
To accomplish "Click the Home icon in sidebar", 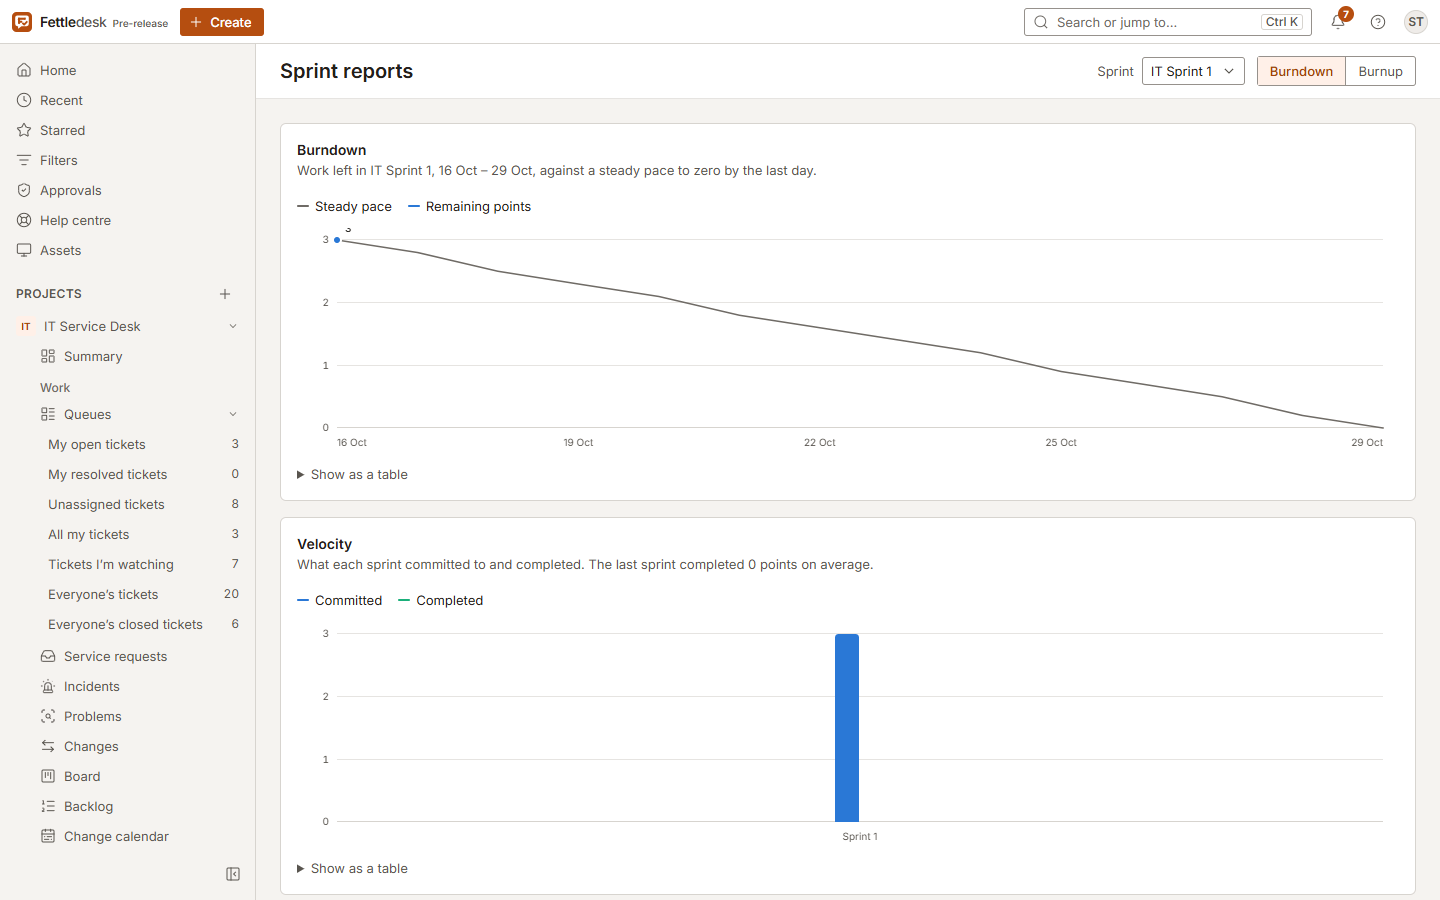I will pos(24,70).
